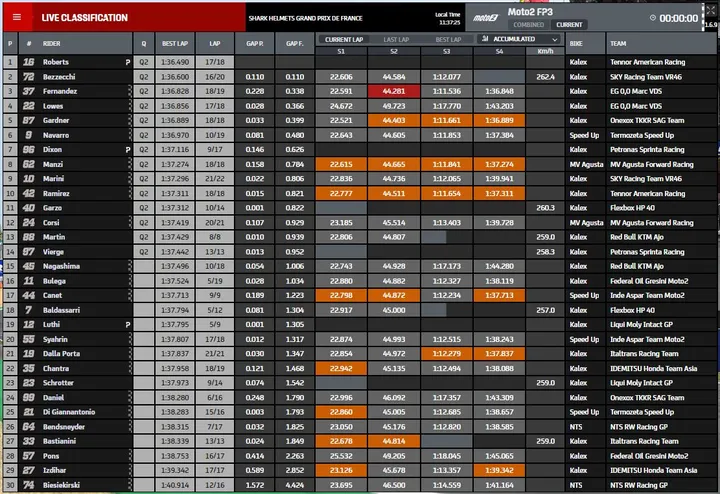The image size is (720, 494).
Task: Select rider Baldassarri
Action: tap(61, 310)
